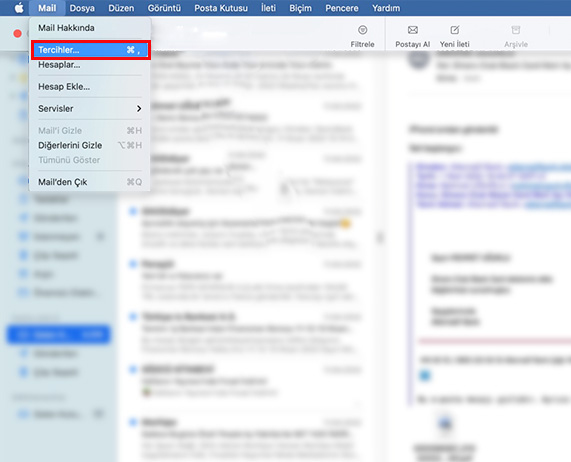Select Tercihler… in the Mail menu
The height and width of the screenshot is (462, 571).
coord(91,50)
